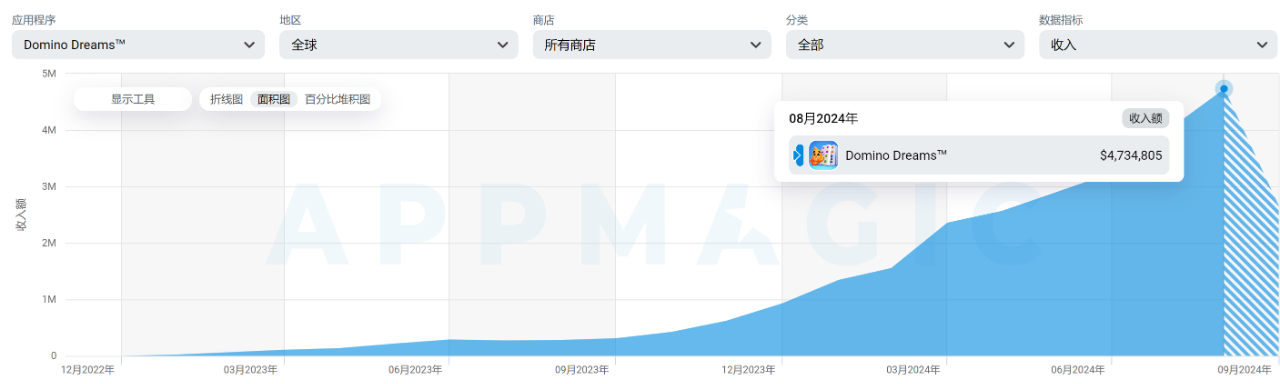Open the 地区 dropdown showing 全球
1280x384 pixels.
click(x=398, y=44)
